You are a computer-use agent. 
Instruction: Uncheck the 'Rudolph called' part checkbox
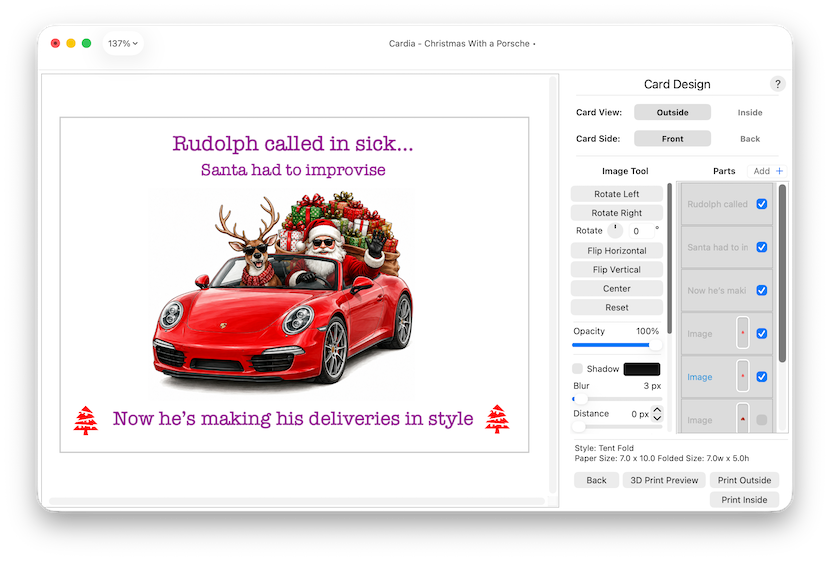tap(762, 204)
